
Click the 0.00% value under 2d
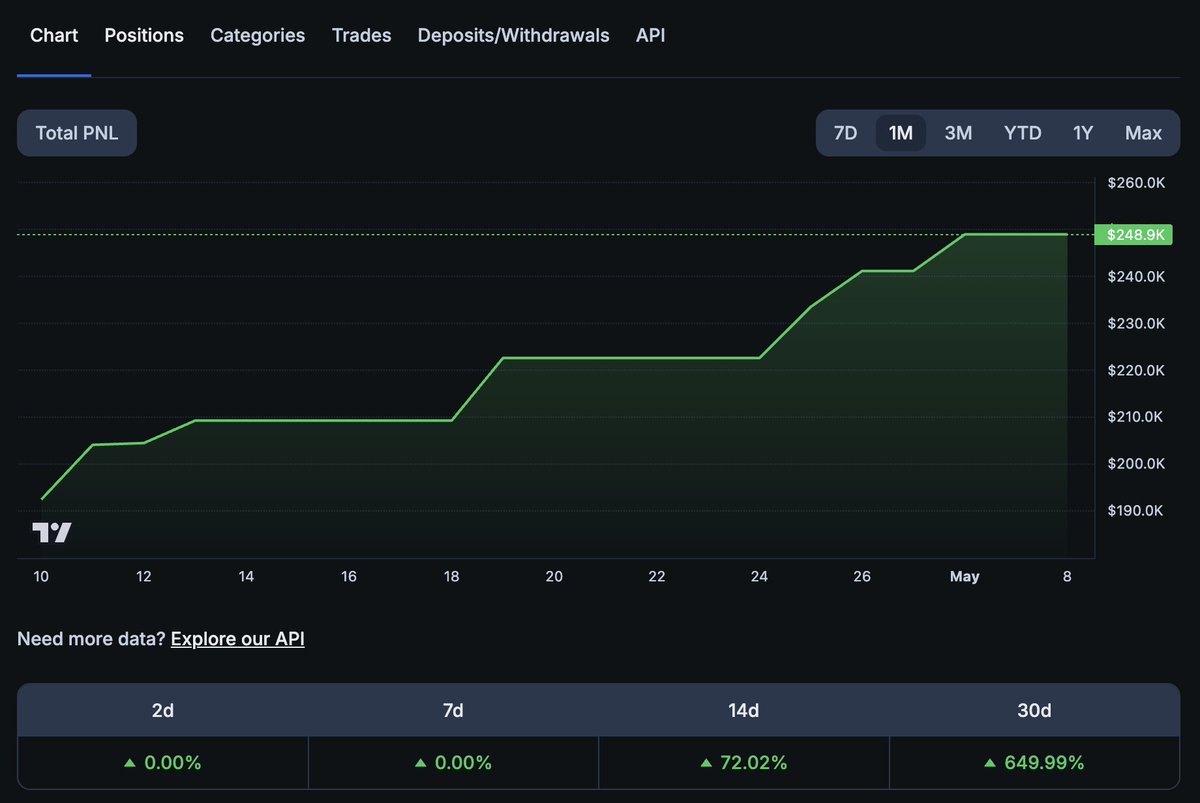tap(172, 763)
